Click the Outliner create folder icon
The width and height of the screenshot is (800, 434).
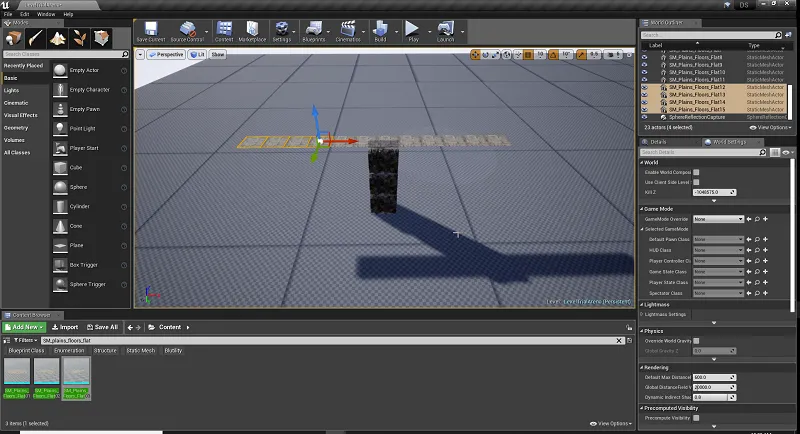tap(788, 35)
